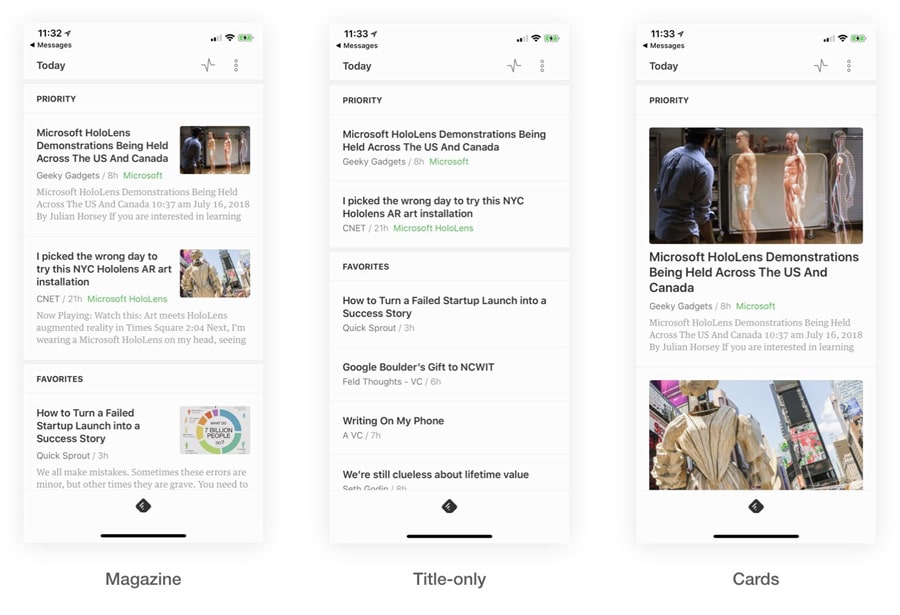Tap the cell signal icon in Magazine status bar
The width and height of the screenshot is (900, 615).
click(216, 38)
